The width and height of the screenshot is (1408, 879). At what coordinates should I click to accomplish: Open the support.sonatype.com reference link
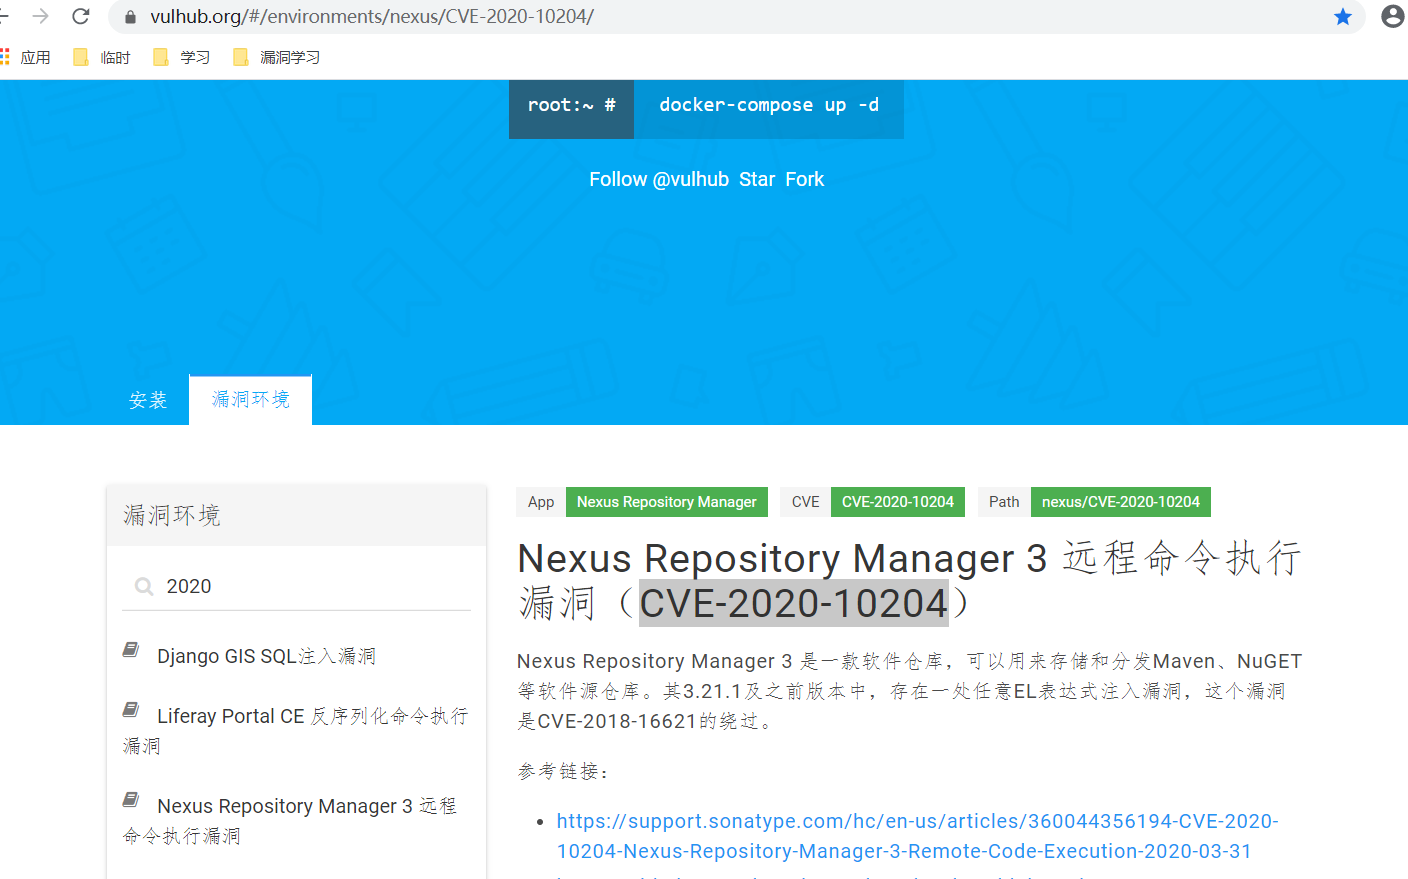pos(917,836)
